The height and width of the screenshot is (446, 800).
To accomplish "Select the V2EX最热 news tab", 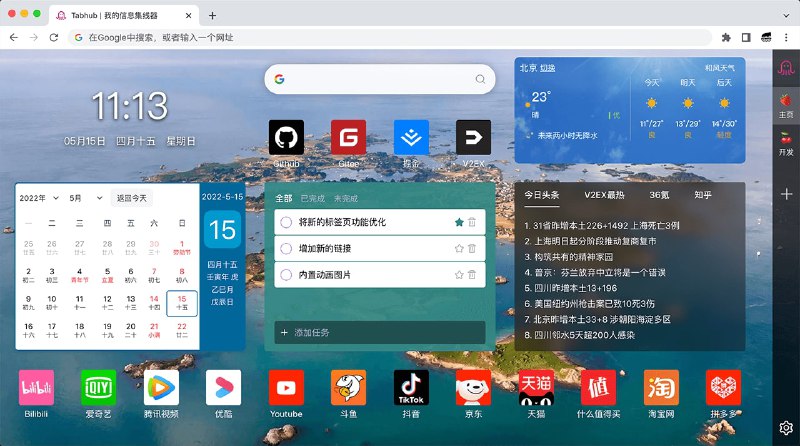I will click(604, 195).
